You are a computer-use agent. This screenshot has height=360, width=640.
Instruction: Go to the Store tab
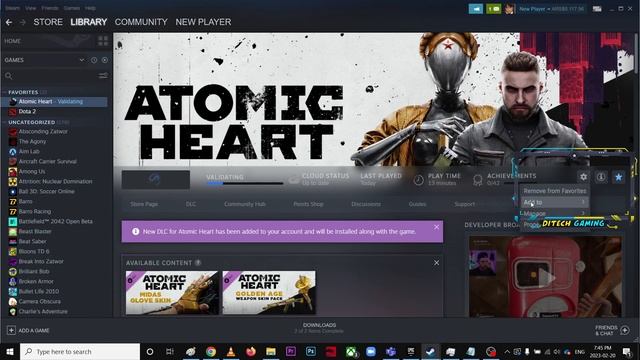coord(48,22)
